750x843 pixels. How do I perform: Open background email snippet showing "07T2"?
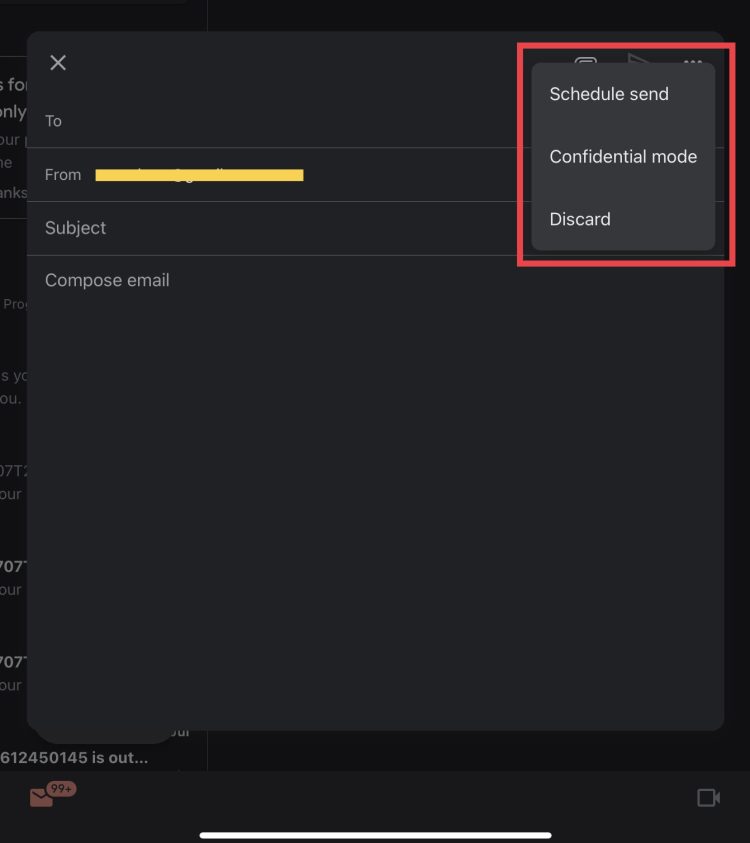(12, 471)
